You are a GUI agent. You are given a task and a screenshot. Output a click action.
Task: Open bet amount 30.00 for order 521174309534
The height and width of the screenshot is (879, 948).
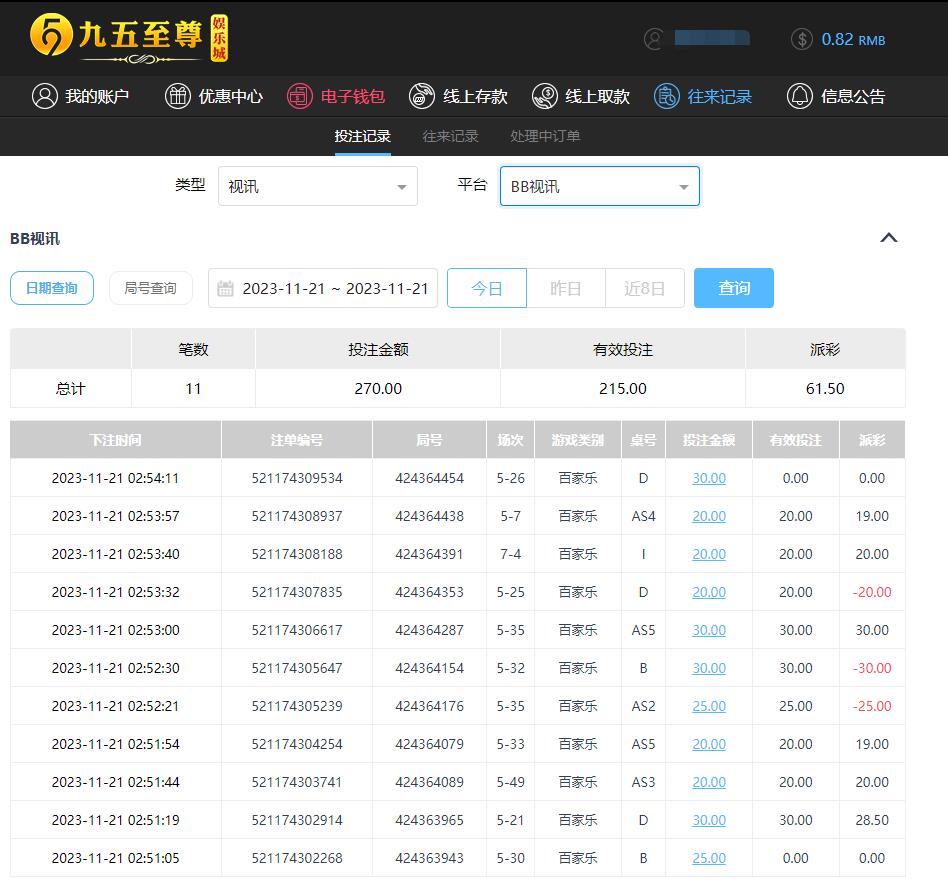coord(709,478)
